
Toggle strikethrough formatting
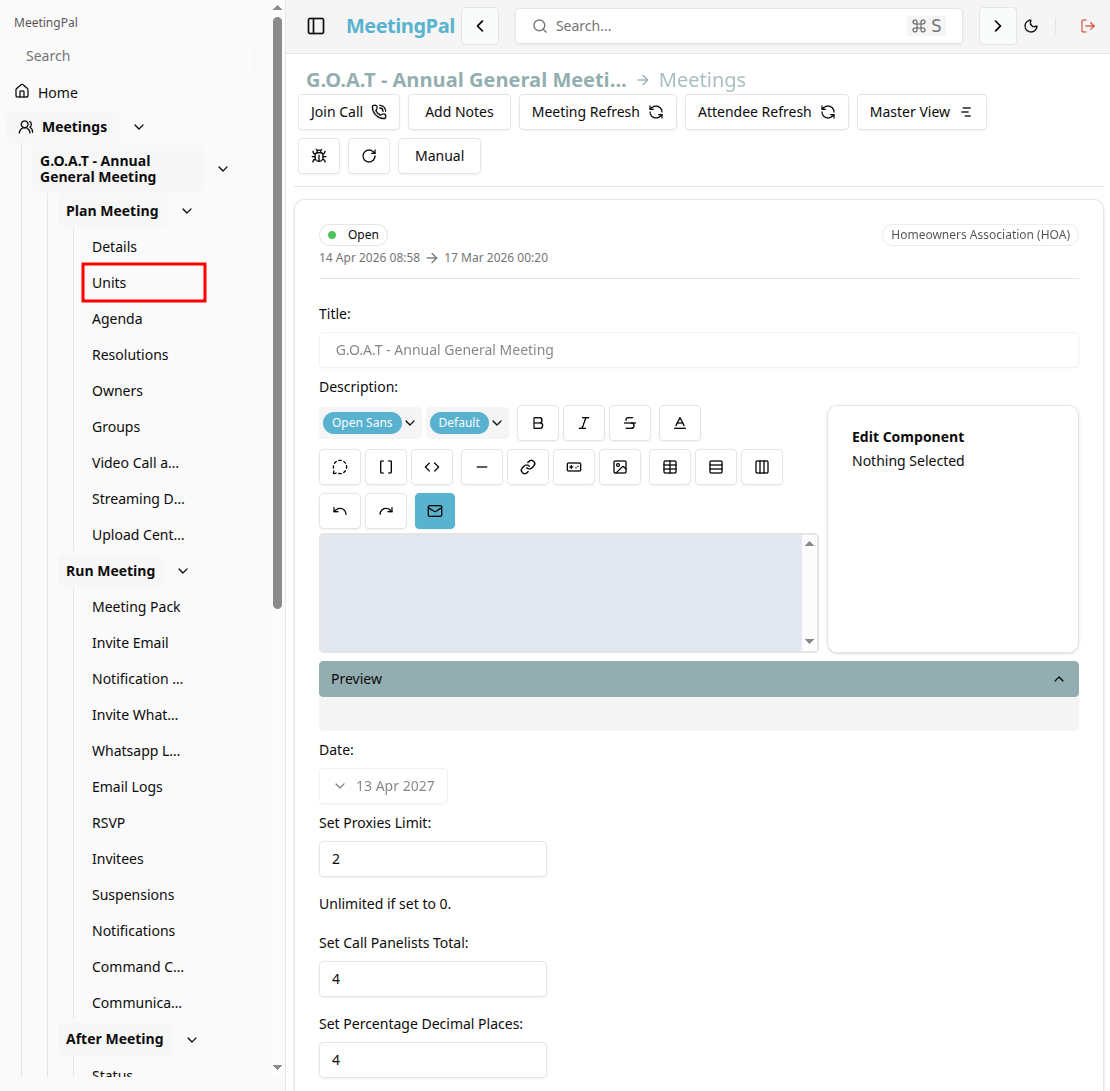629,423
